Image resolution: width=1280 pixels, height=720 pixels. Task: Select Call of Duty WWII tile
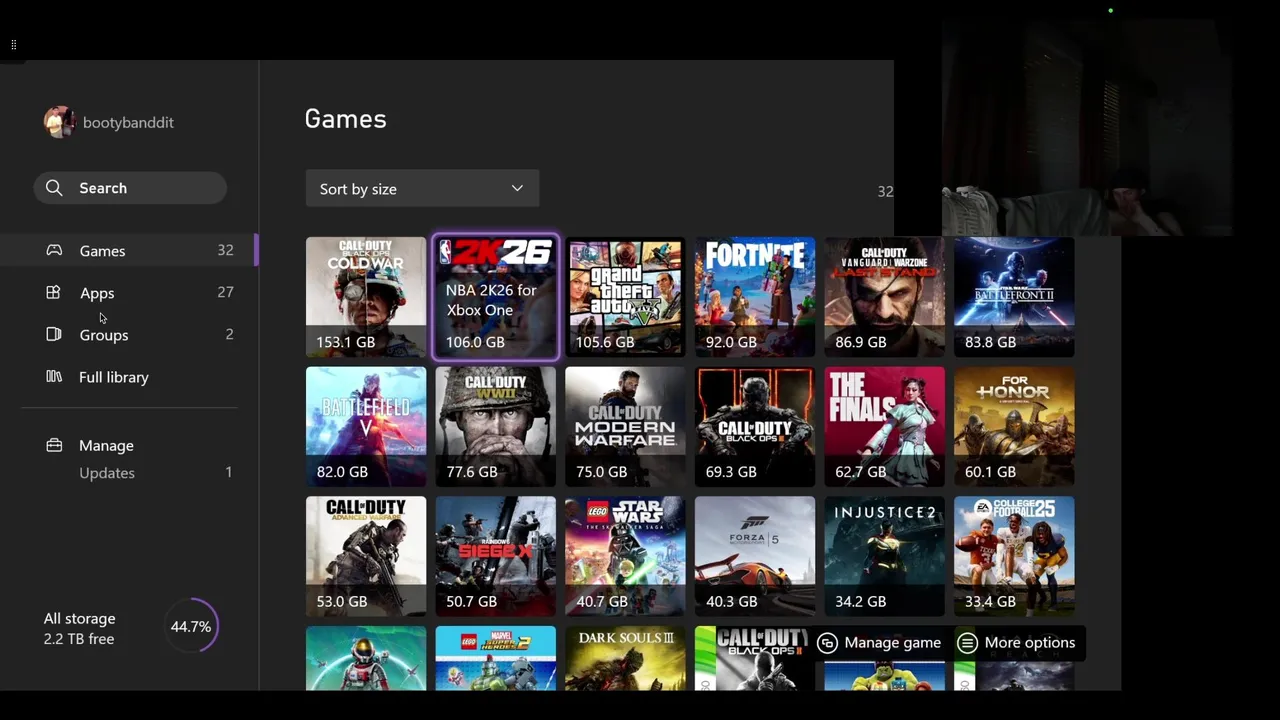(496, 427)
